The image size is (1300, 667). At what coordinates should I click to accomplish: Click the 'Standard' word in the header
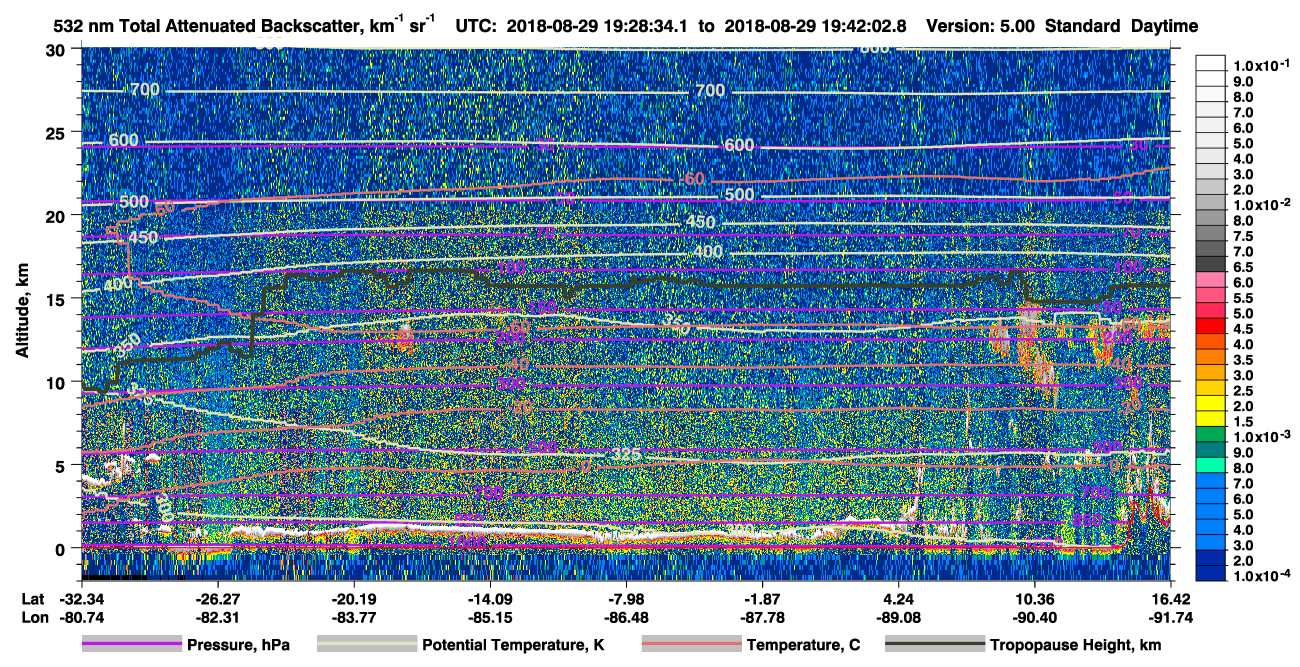click(x=1082, y=26)
